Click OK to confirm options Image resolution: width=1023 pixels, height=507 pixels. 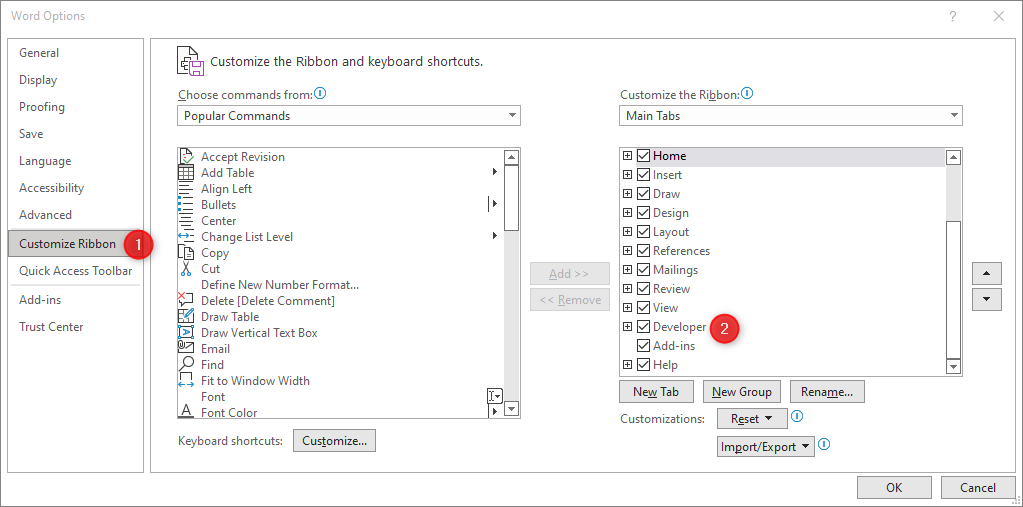(x=894, y=487)
